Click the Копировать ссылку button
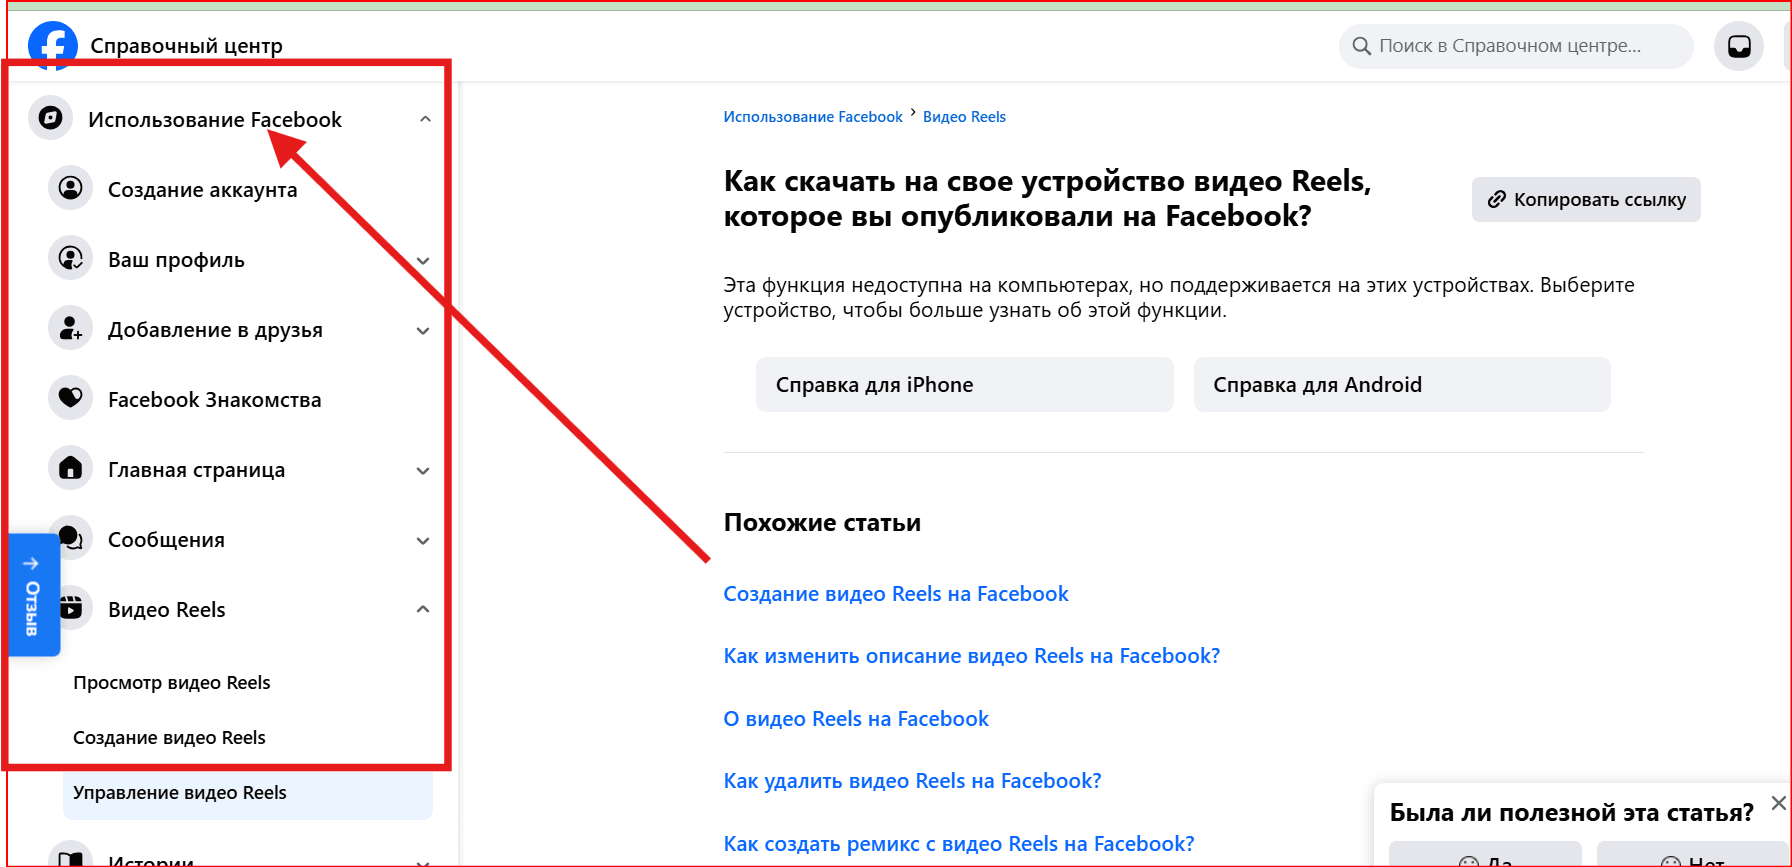 point(1586,199)
